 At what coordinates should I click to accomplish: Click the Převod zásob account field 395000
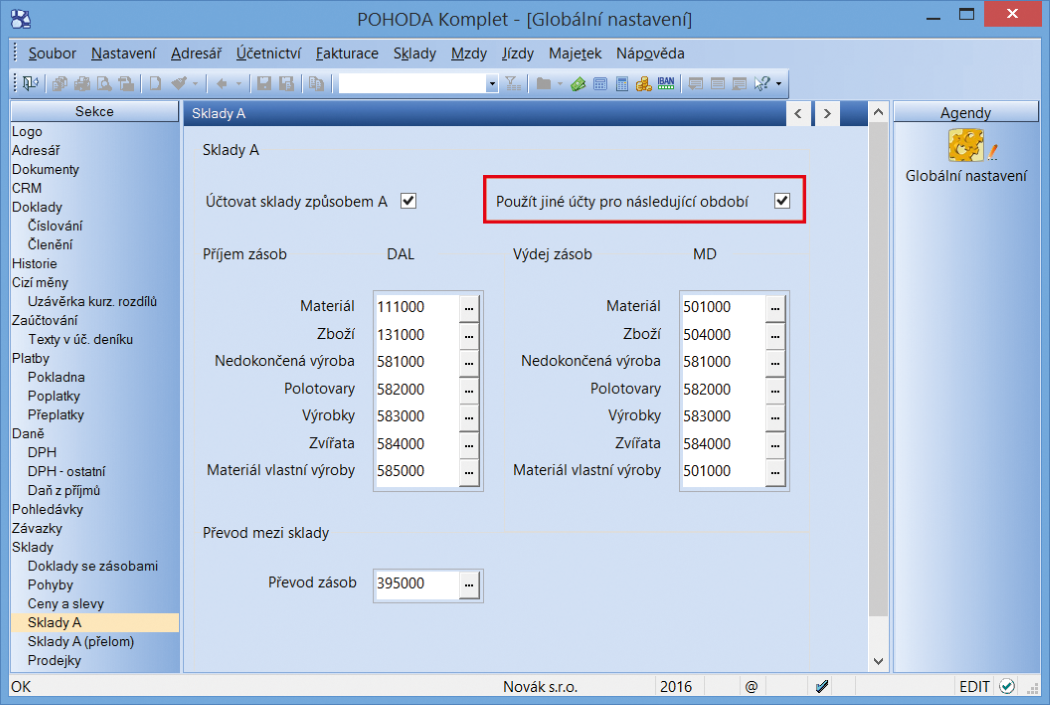coord(417,583)
